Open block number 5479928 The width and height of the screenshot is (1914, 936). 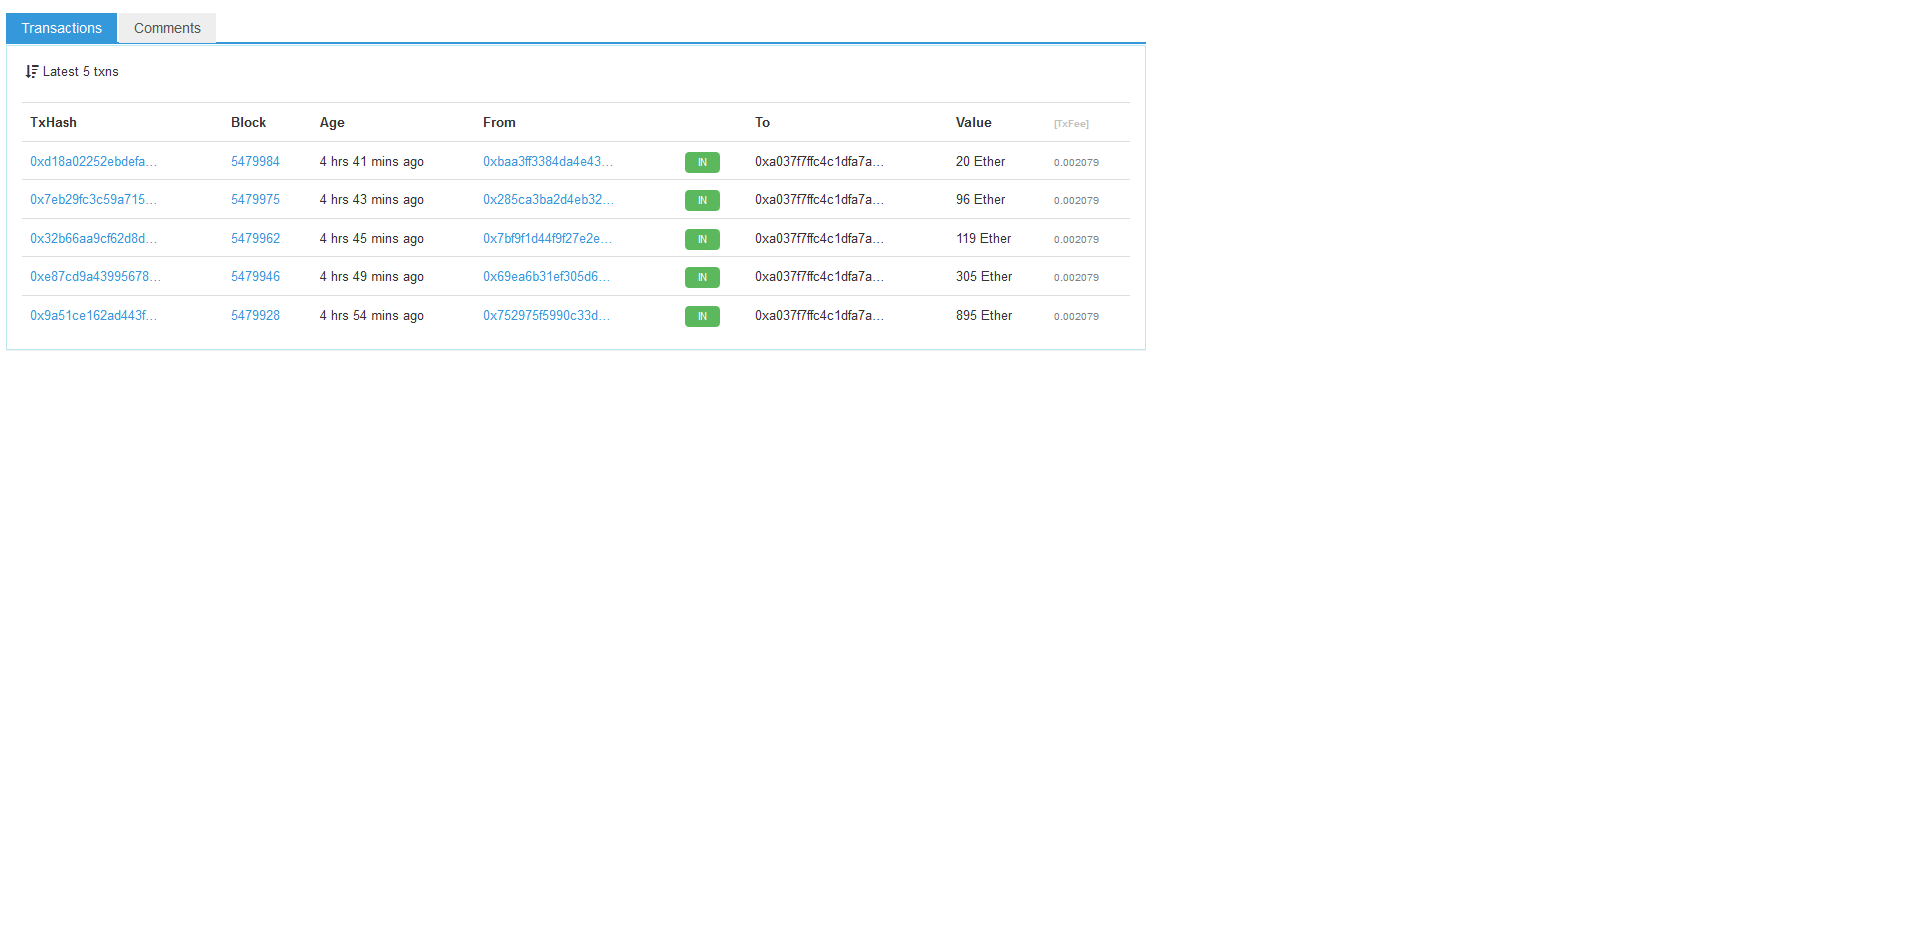(255, 316)
